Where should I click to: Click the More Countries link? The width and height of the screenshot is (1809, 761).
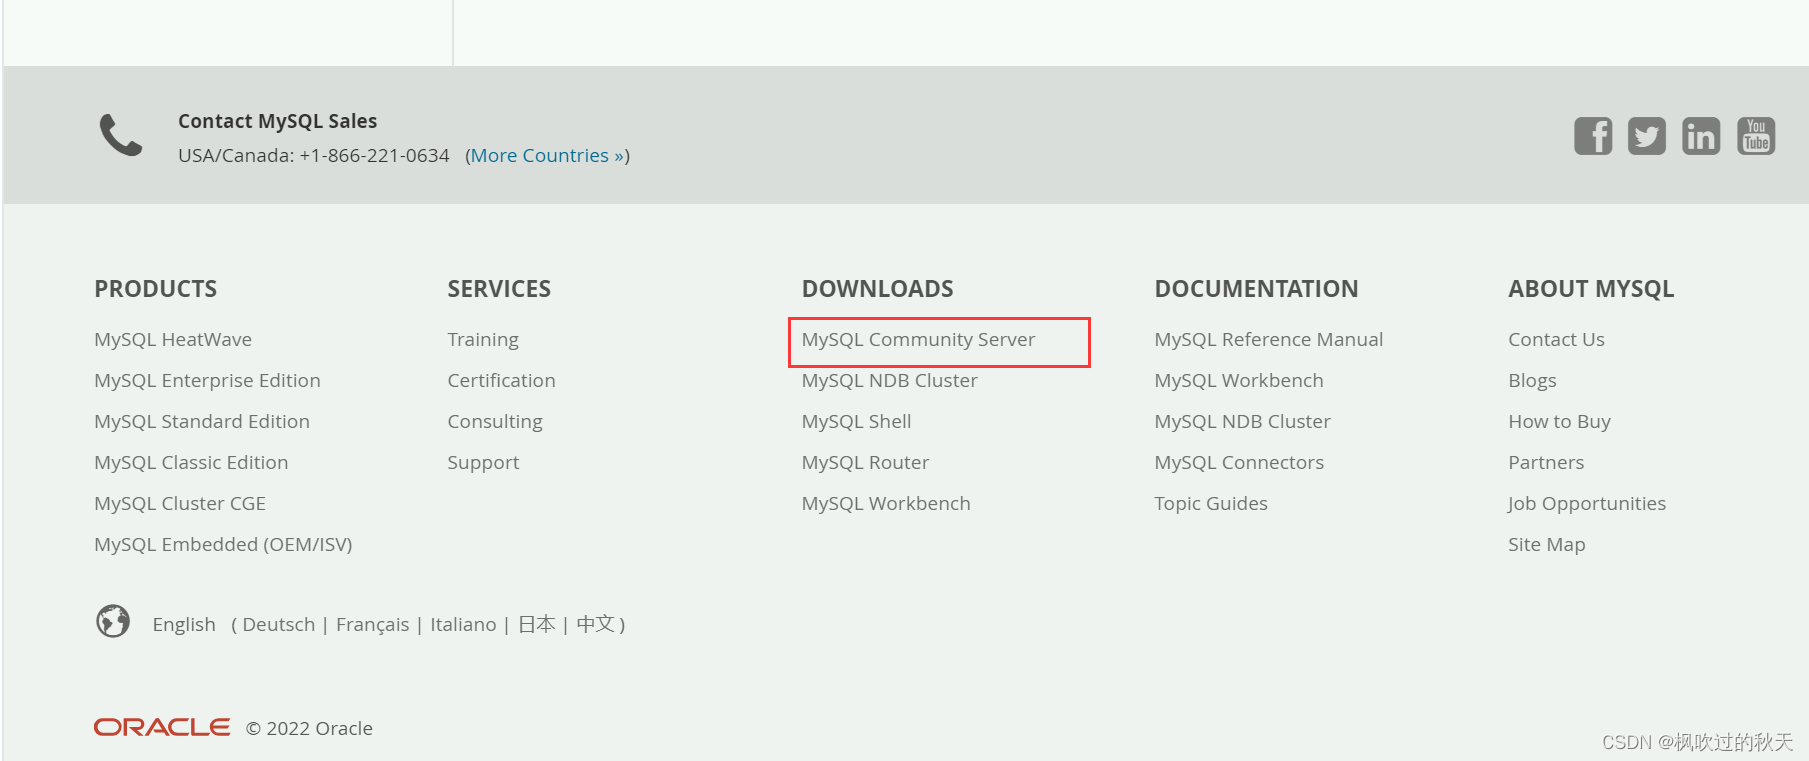pyautogui.click(x=547, y=156)
